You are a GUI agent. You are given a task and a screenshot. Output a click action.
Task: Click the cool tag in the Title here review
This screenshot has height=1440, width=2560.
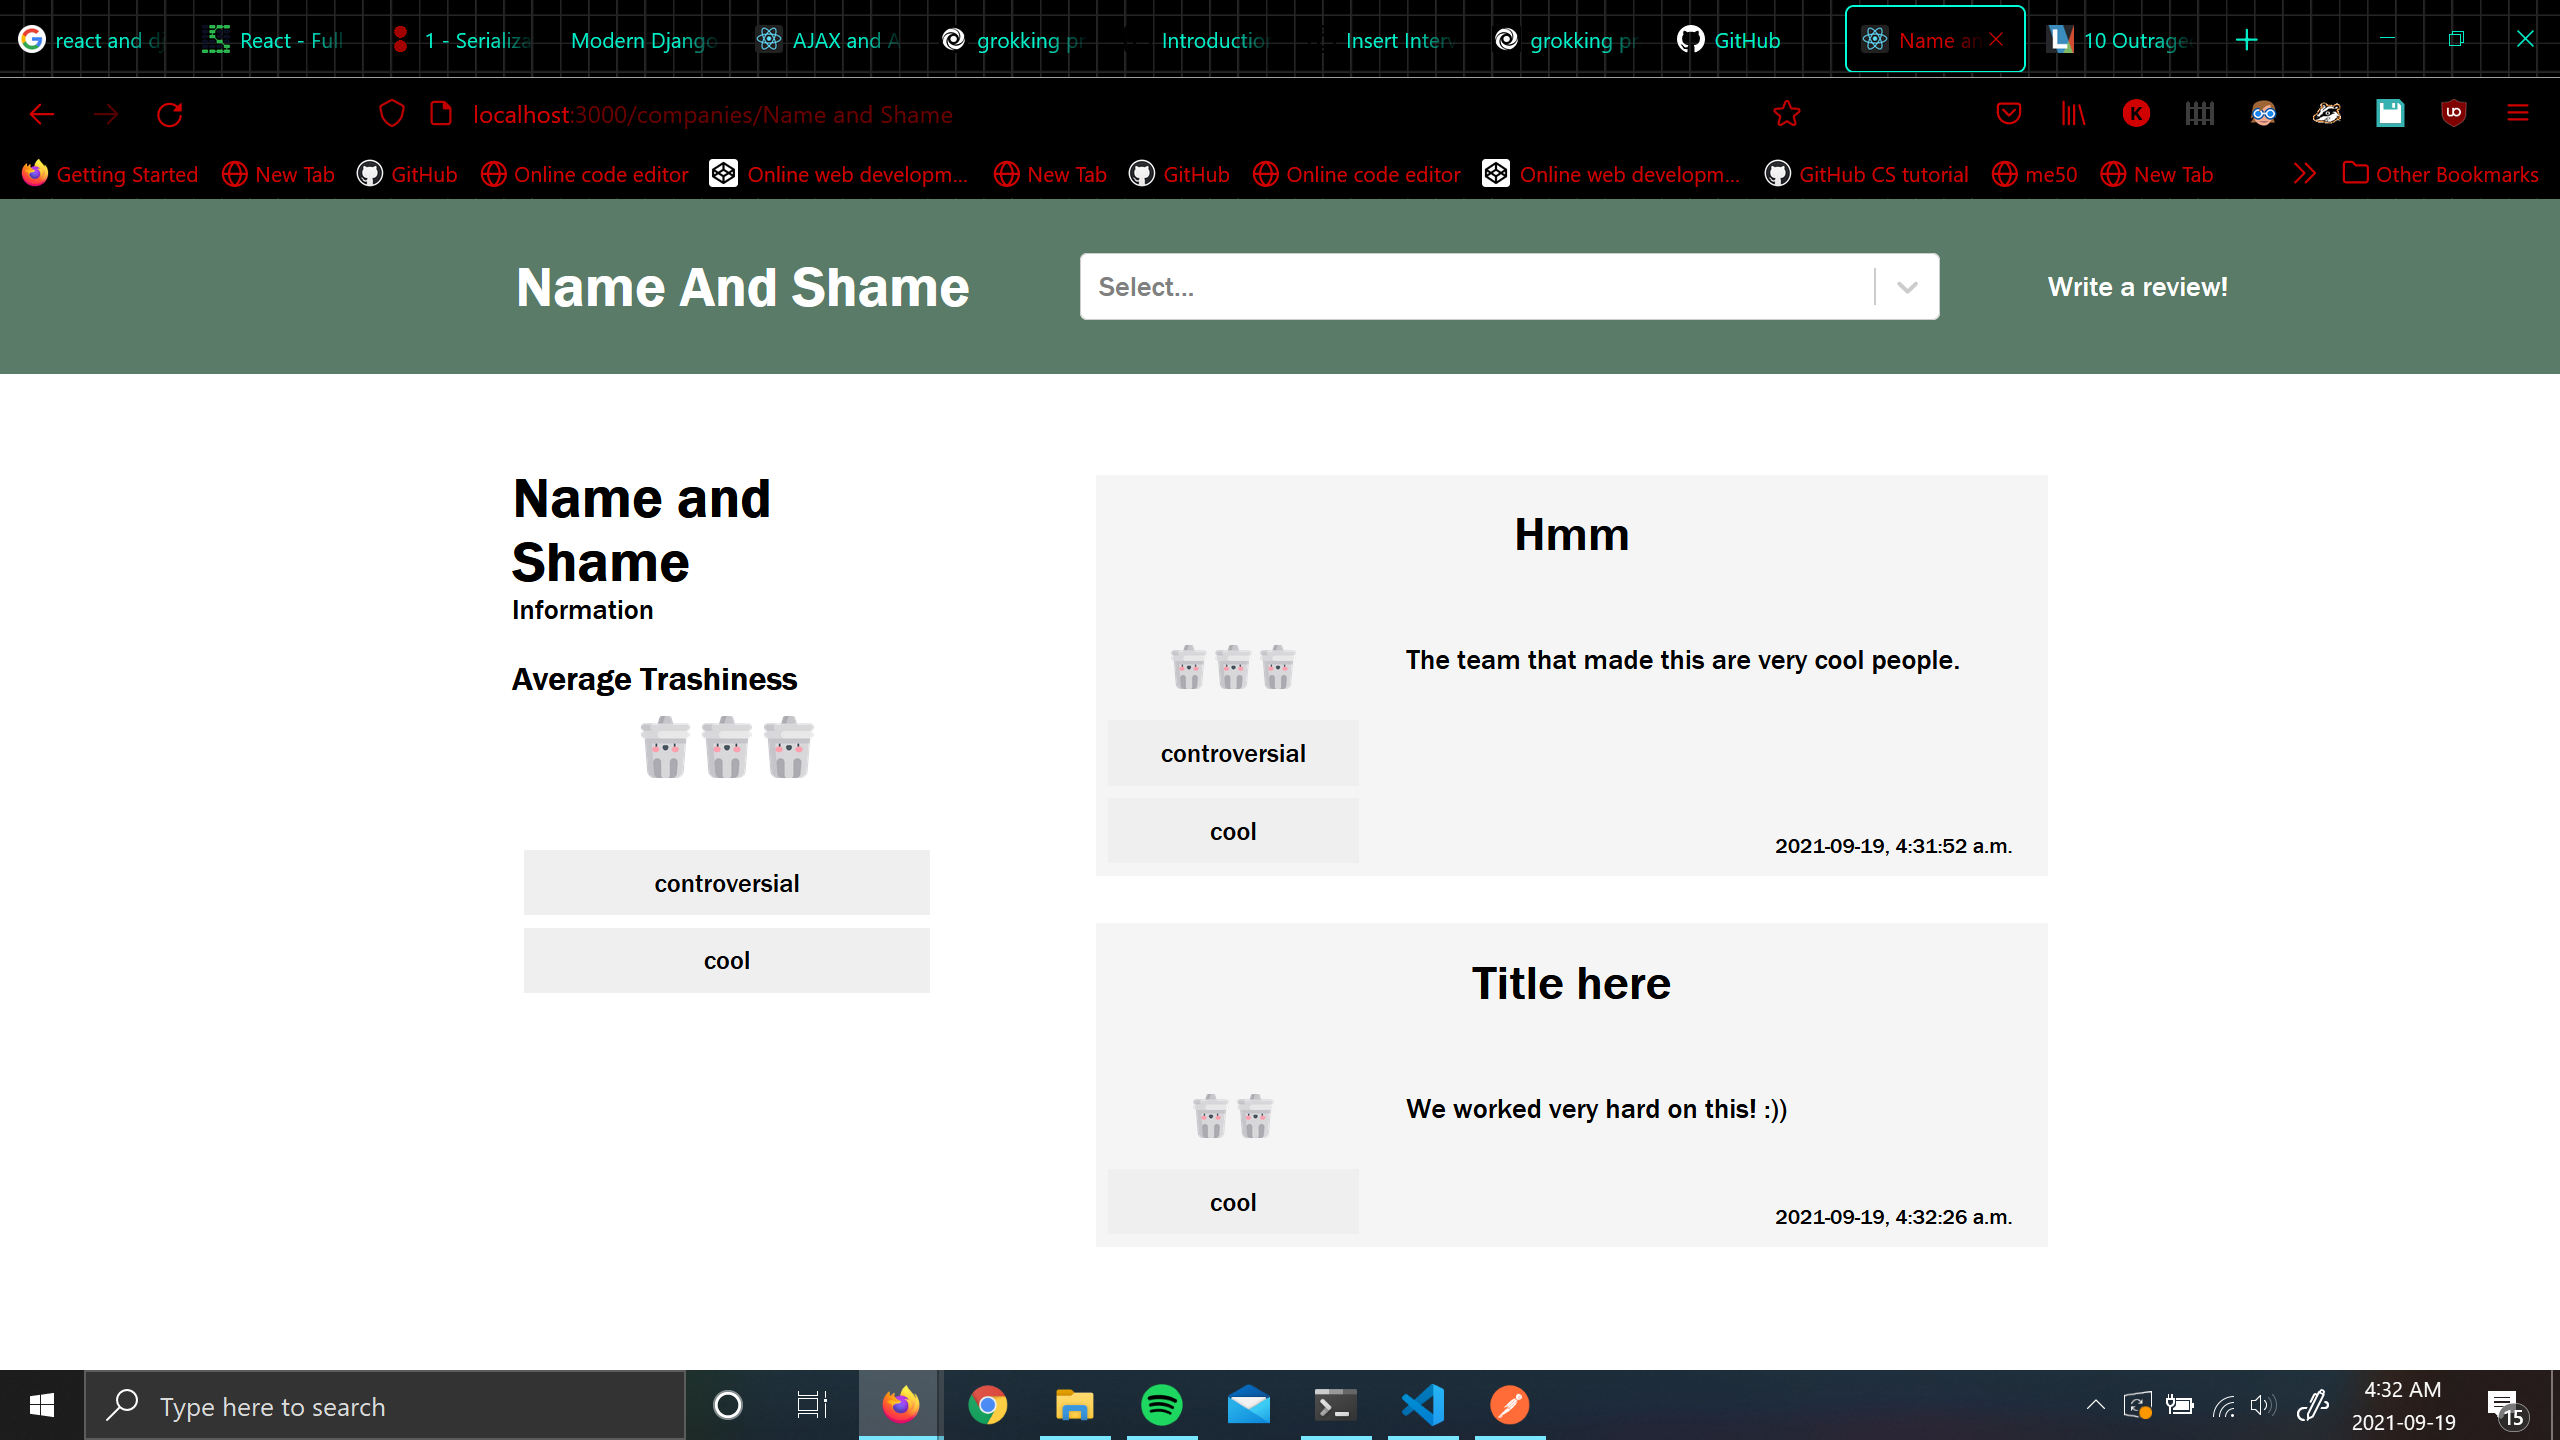[x=1232, y=1202]
